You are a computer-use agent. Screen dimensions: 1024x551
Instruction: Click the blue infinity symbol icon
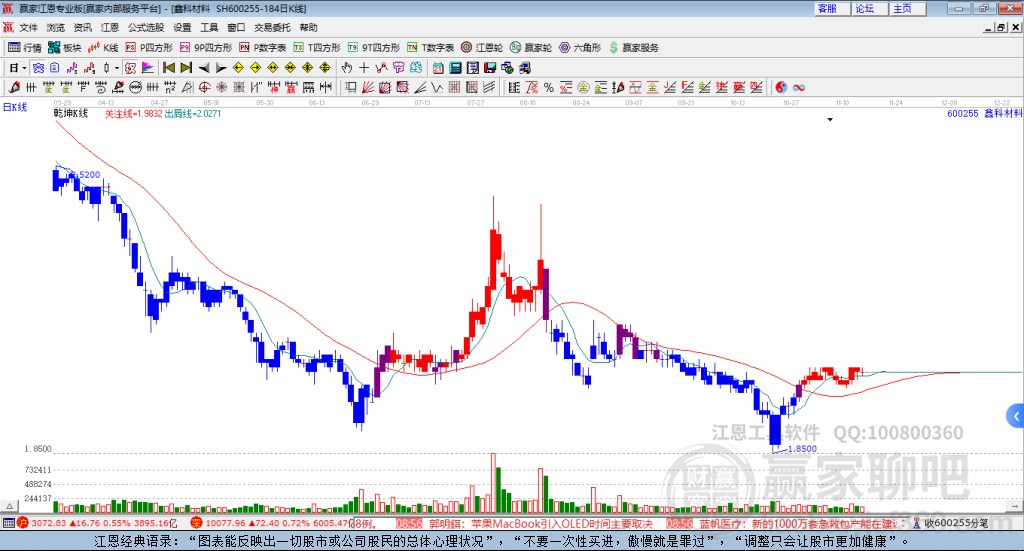click(x=799, y=87)
